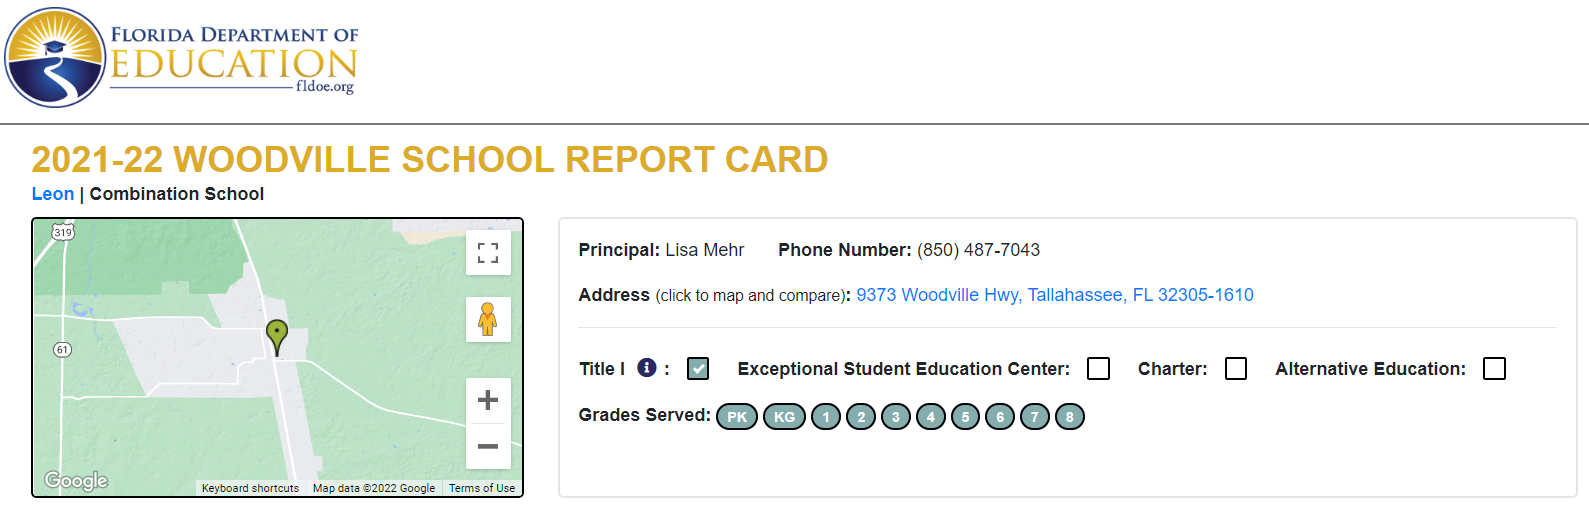Check the Exceptional Student Education Center box
Viewport: 1589px width, 513px height.
[1098, 369]
